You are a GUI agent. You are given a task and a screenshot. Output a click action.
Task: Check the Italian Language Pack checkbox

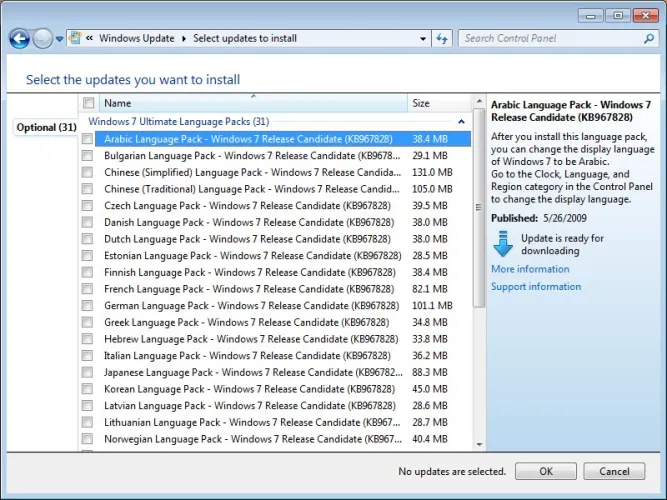click(87, 355)
